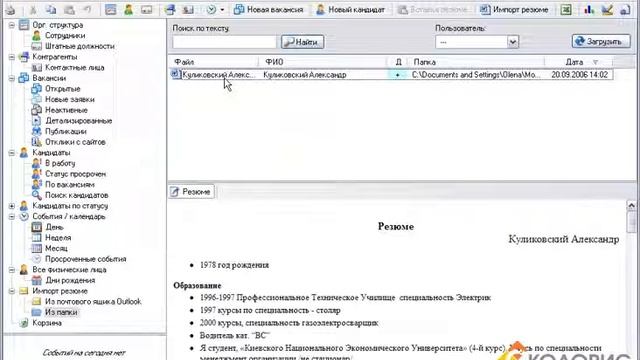Click the Новая вакансия button
This screenshot has height=360, width=640.
(x=269, y=9)
